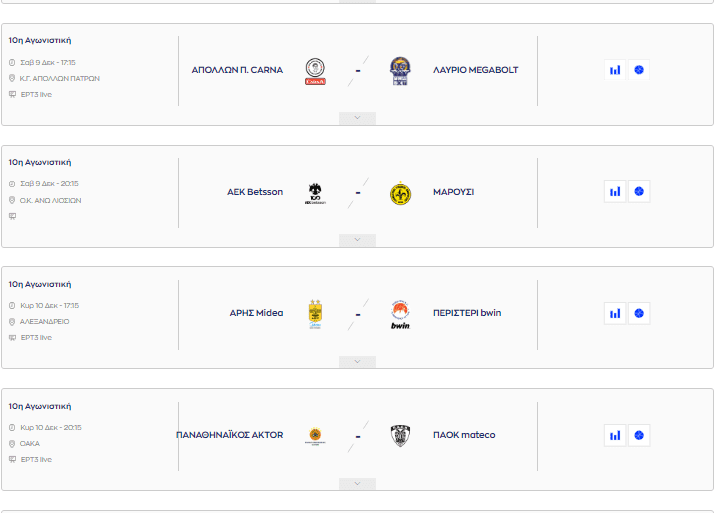The height and width of the screenshot is (513, 714).
Task: Click the ΑΠΟΛΛΩΝ Π. CARNA team logo
Action: tap(315, 71)
